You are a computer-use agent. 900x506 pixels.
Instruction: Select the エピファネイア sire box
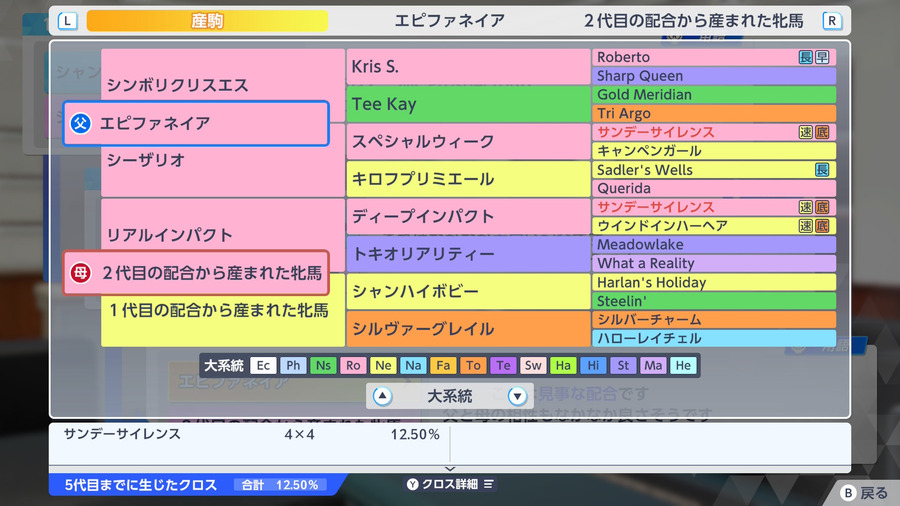click(x=196, y=123)
